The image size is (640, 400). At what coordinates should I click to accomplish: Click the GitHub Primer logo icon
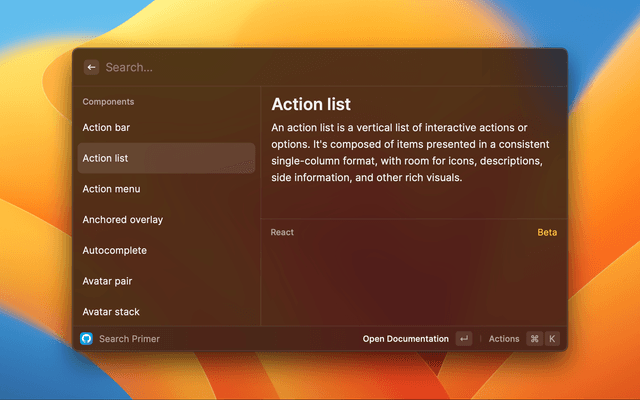86,339
